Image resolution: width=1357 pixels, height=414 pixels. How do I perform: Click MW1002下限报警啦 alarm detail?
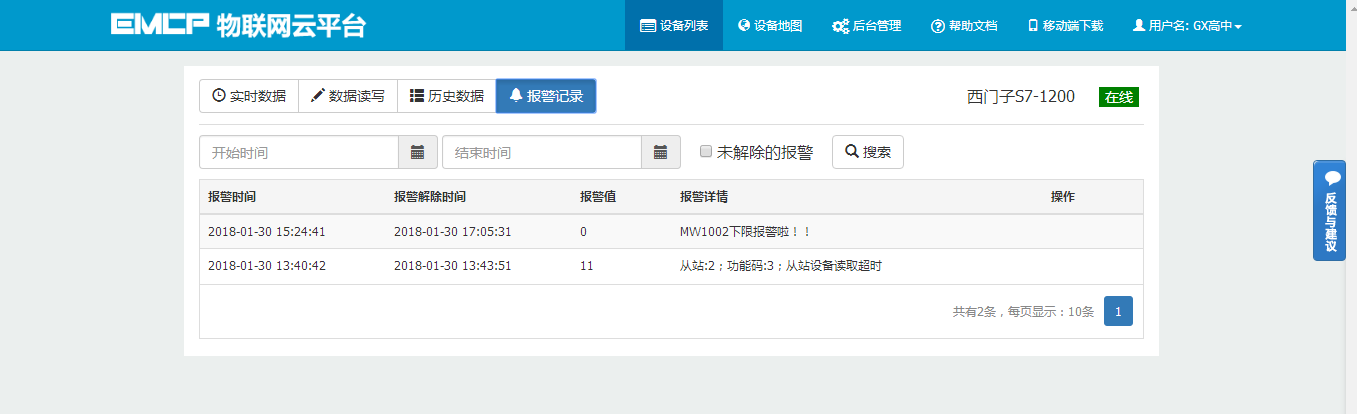click(x=746, y=231)
